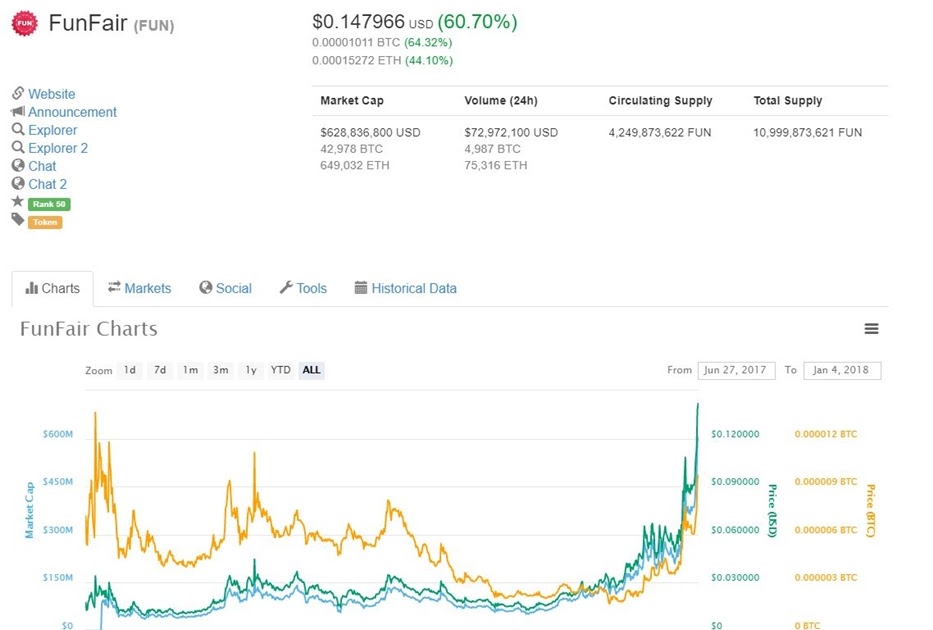
Task: Click the 75,316 ETH volume value
Action: pos(496,165)
